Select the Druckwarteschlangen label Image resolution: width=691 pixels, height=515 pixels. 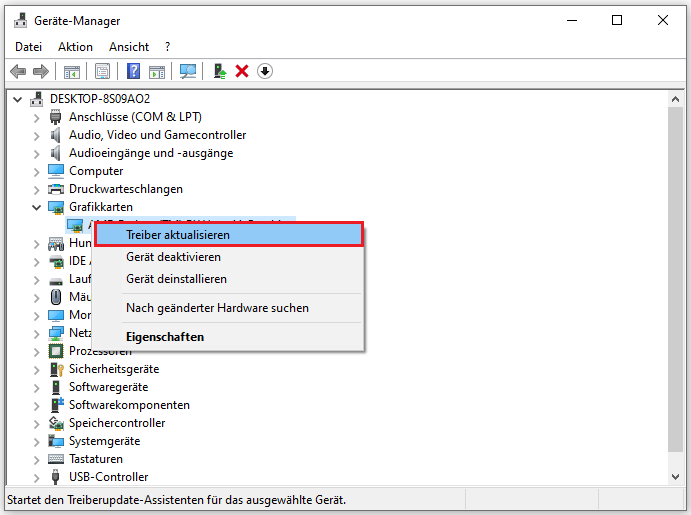tap(126, 189)
